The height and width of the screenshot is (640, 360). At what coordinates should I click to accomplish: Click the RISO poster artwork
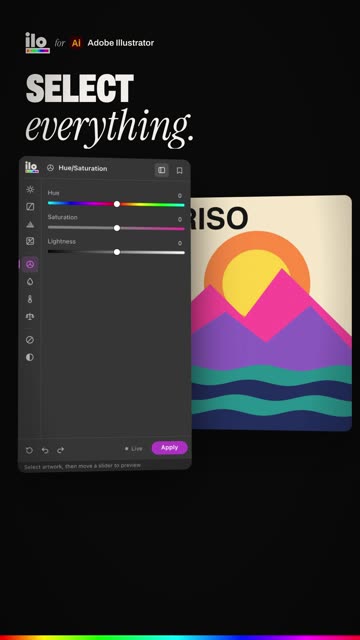coord(271,313)
